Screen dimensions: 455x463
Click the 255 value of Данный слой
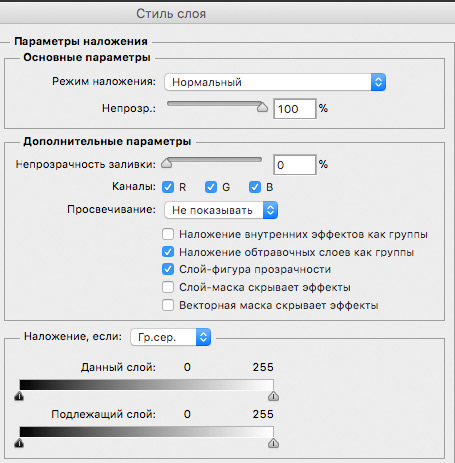(263, 367)
